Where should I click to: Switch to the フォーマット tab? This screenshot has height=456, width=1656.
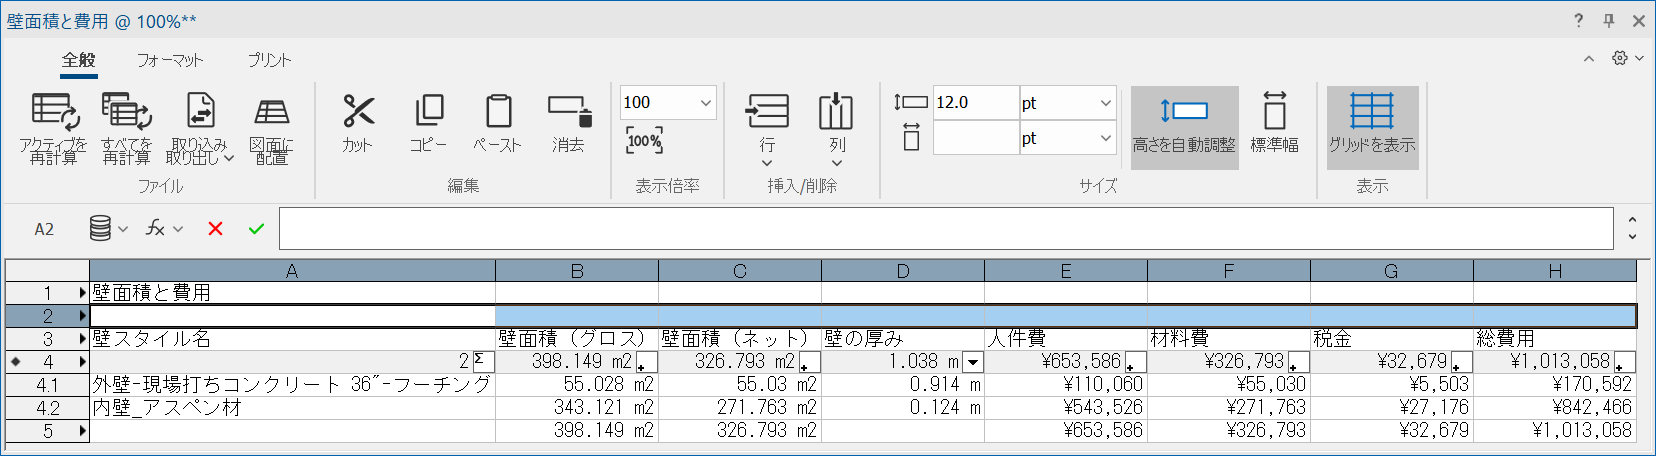tap(170, 60)
